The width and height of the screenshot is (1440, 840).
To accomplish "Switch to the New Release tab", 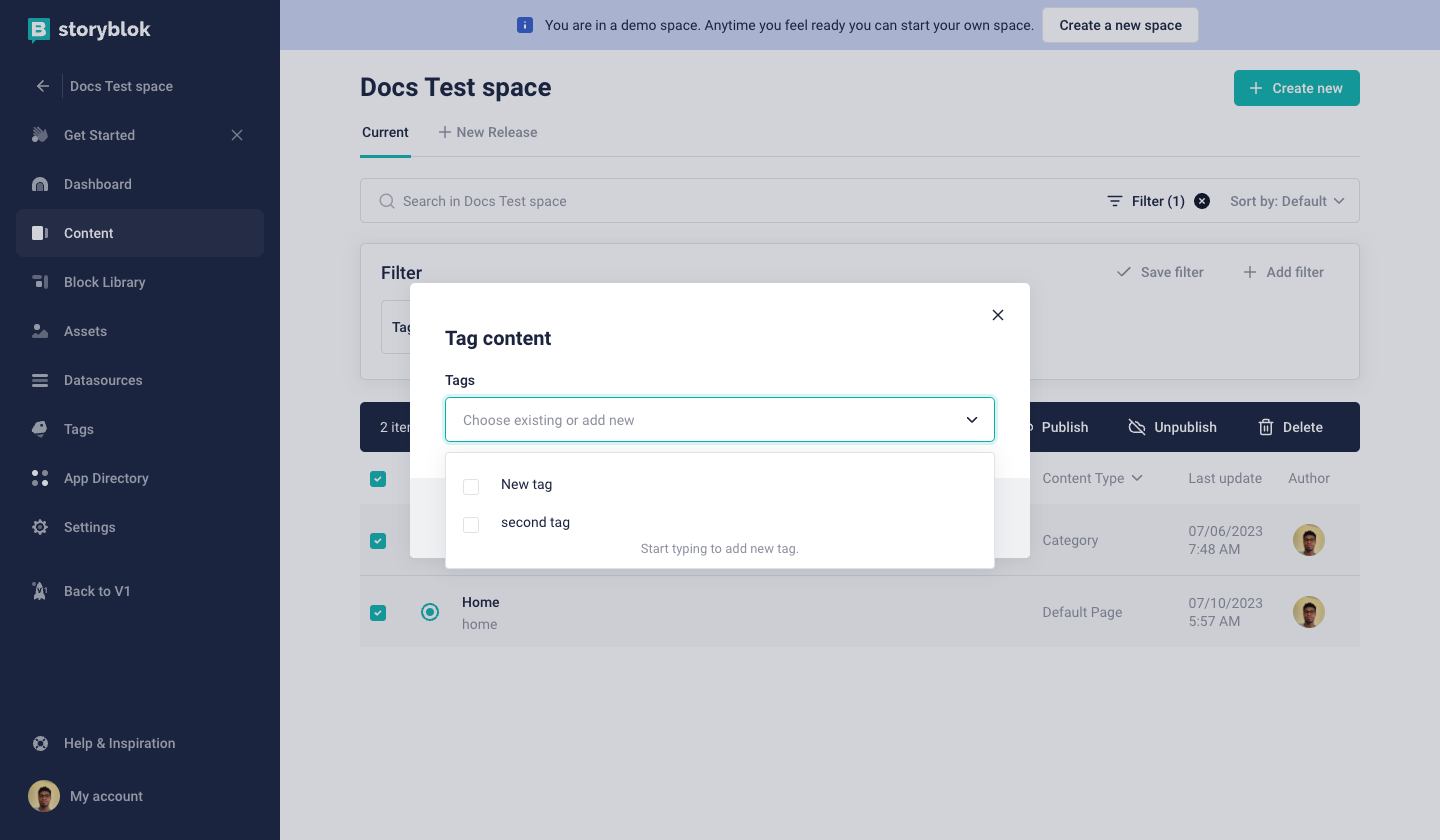I will point(488,132).
